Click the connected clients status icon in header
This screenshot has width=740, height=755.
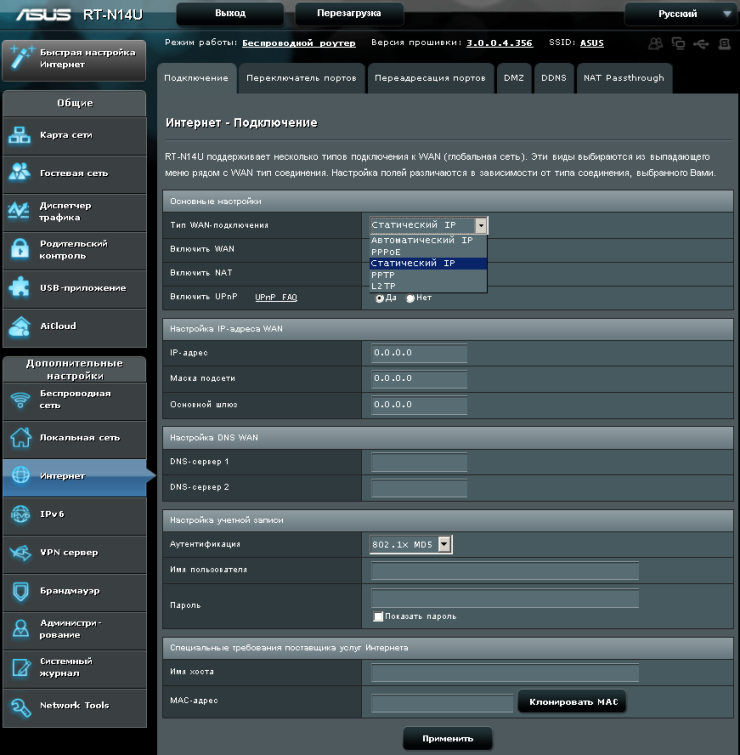point(655,44)
